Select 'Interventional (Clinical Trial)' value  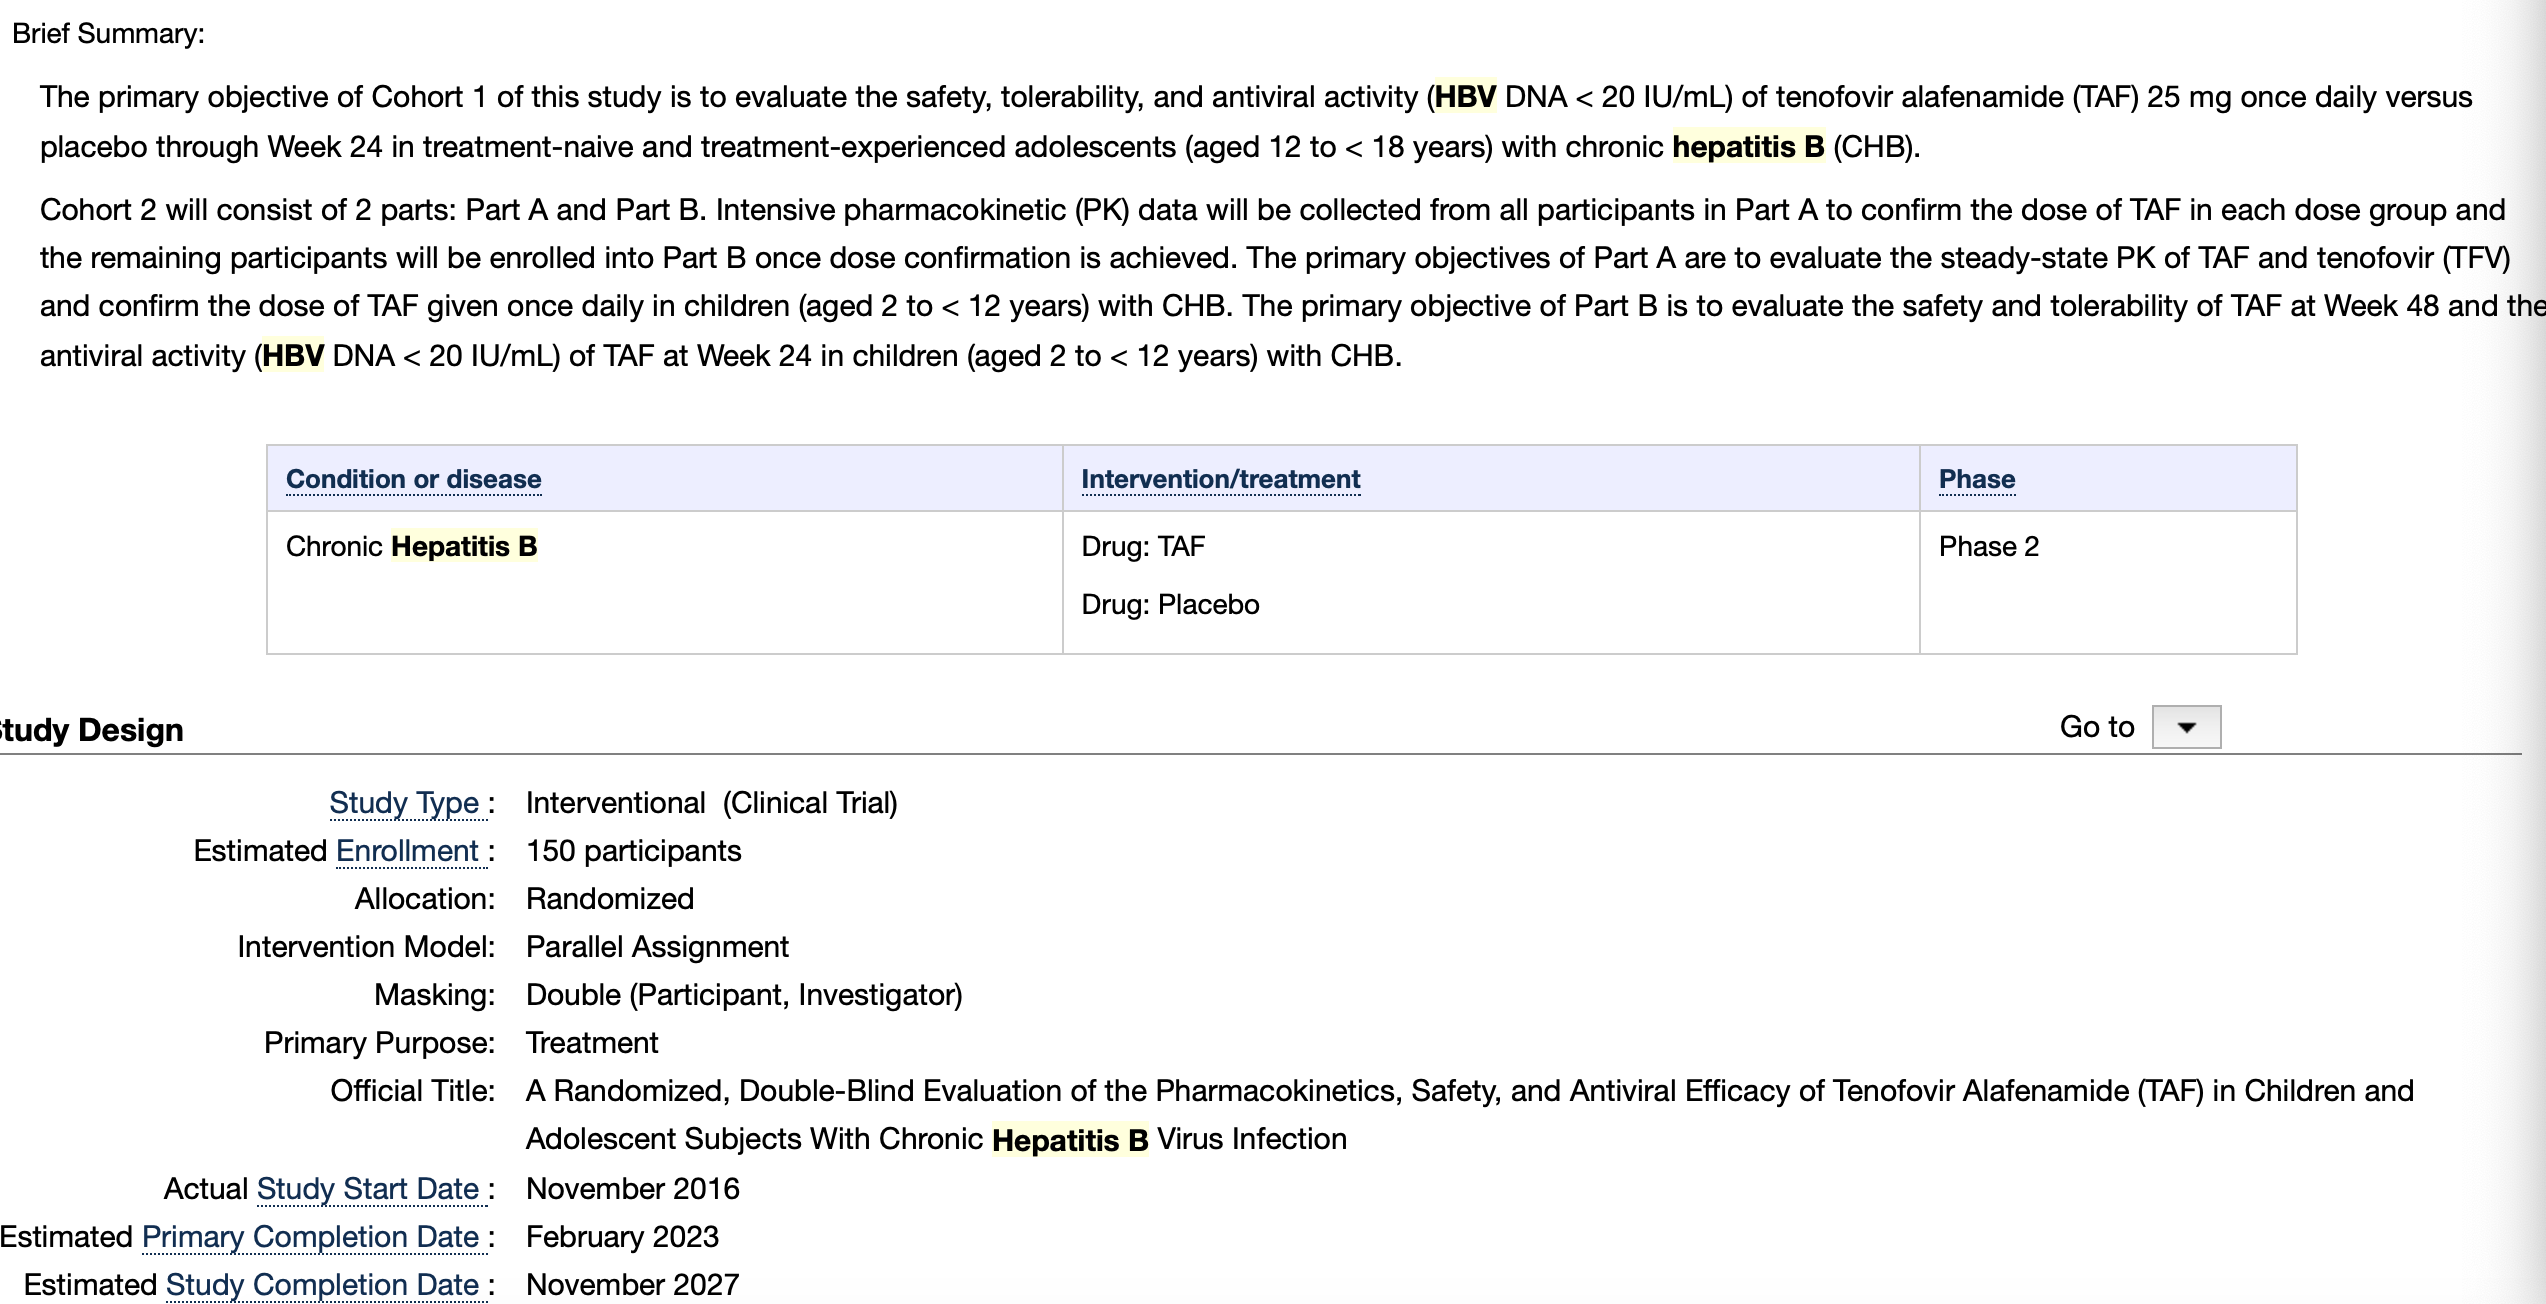[x=711, y=803]
